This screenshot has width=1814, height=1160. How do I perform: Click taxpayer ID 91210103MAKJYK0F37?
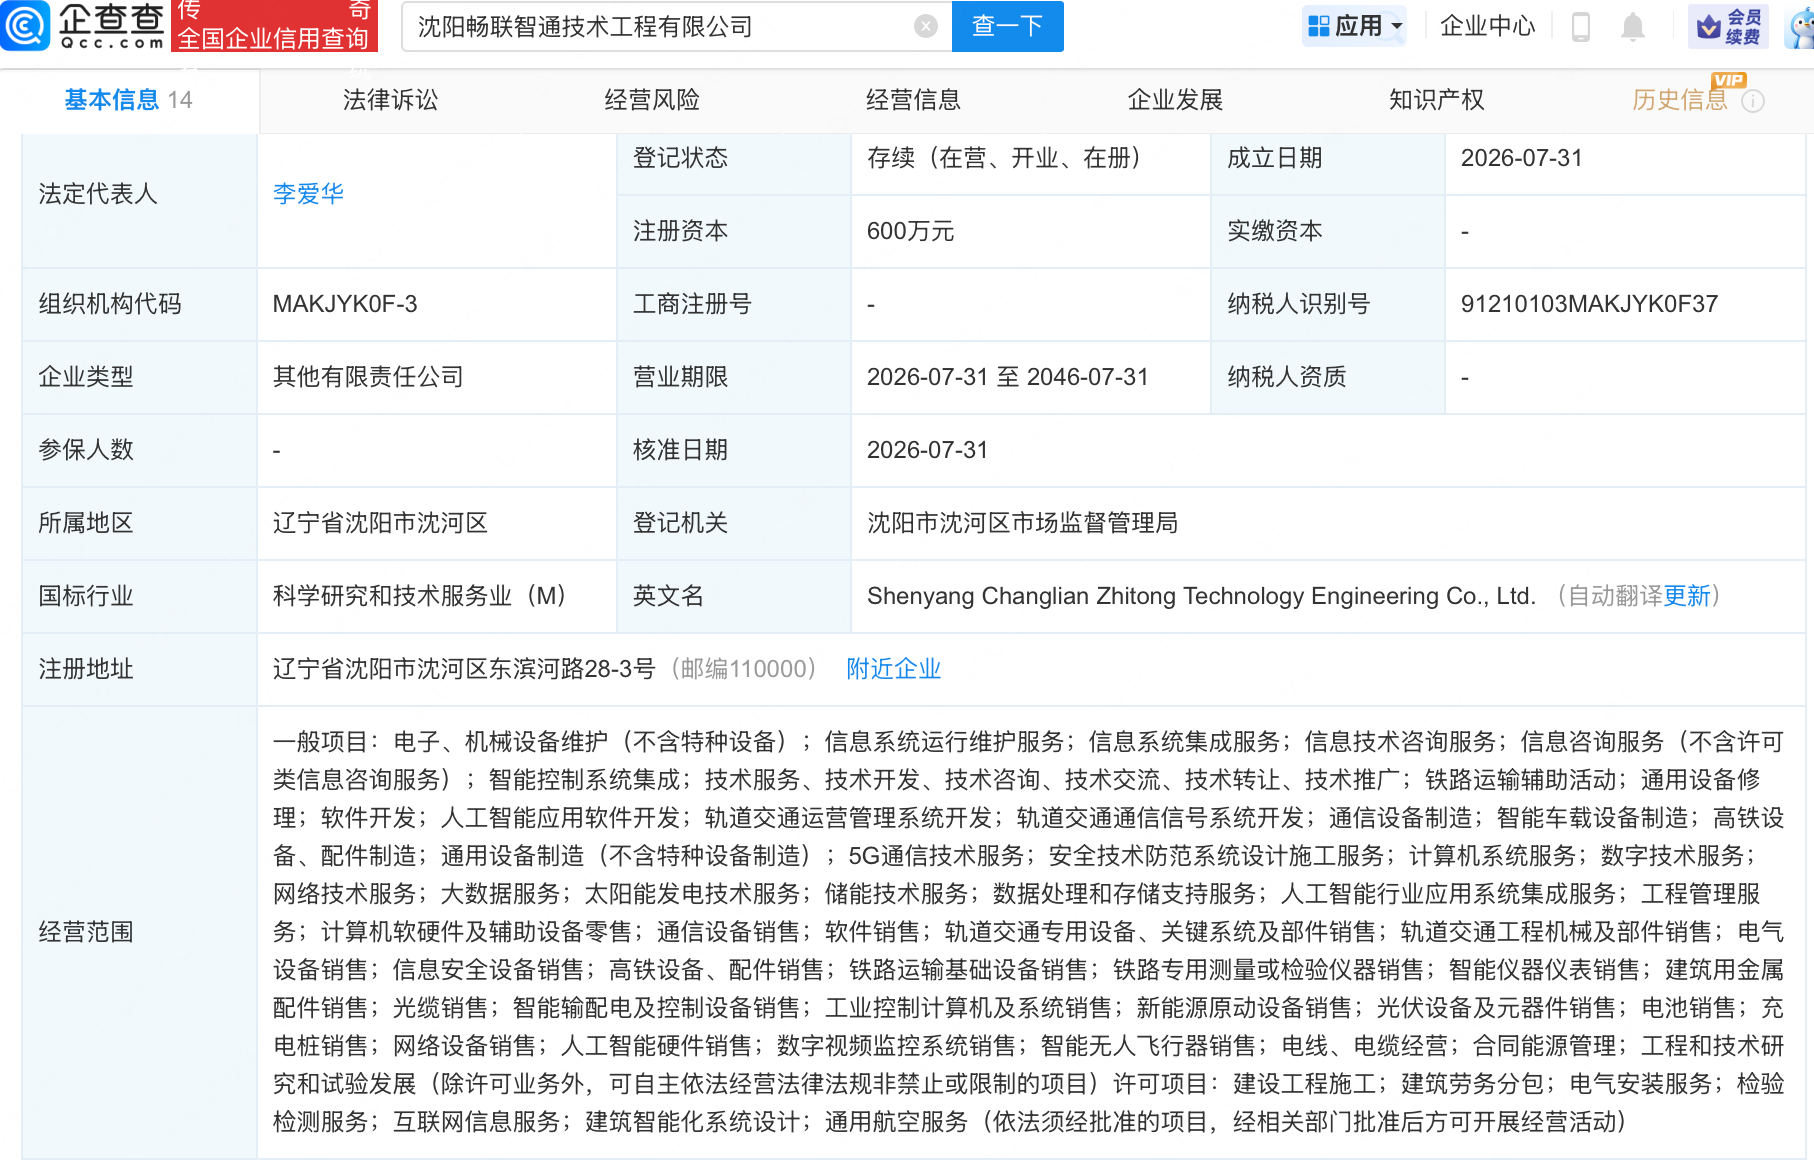coord(1589,304)
